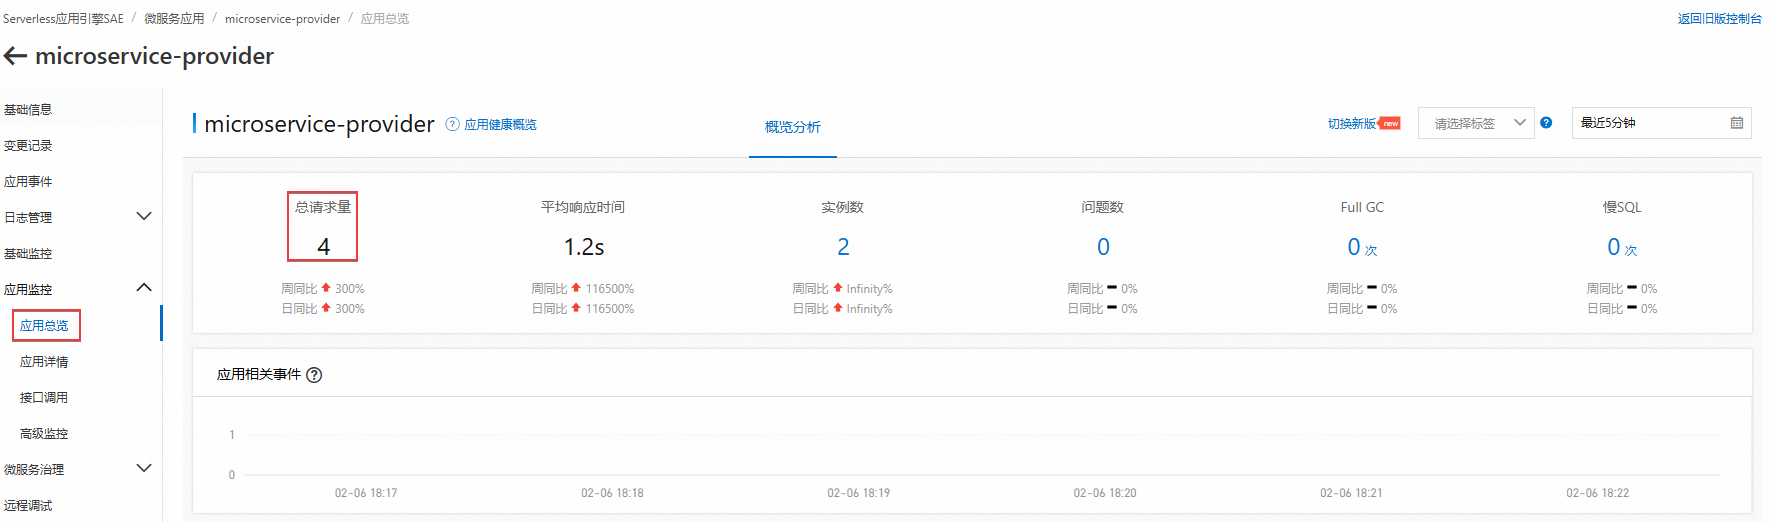Click the microservice-provider breadcrumb
The width and height of the screenshot is (1774, 522).
[x=282, y=18]
